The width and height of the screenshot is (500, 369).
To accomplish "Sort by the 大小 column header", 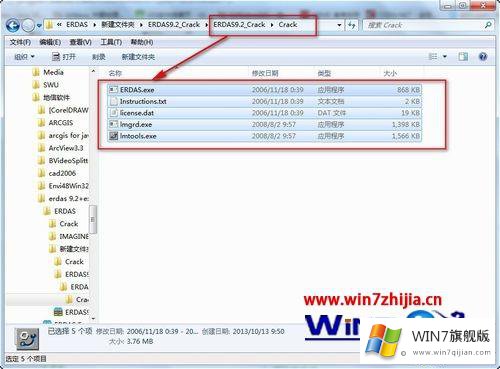I will [x=390, y=73].
